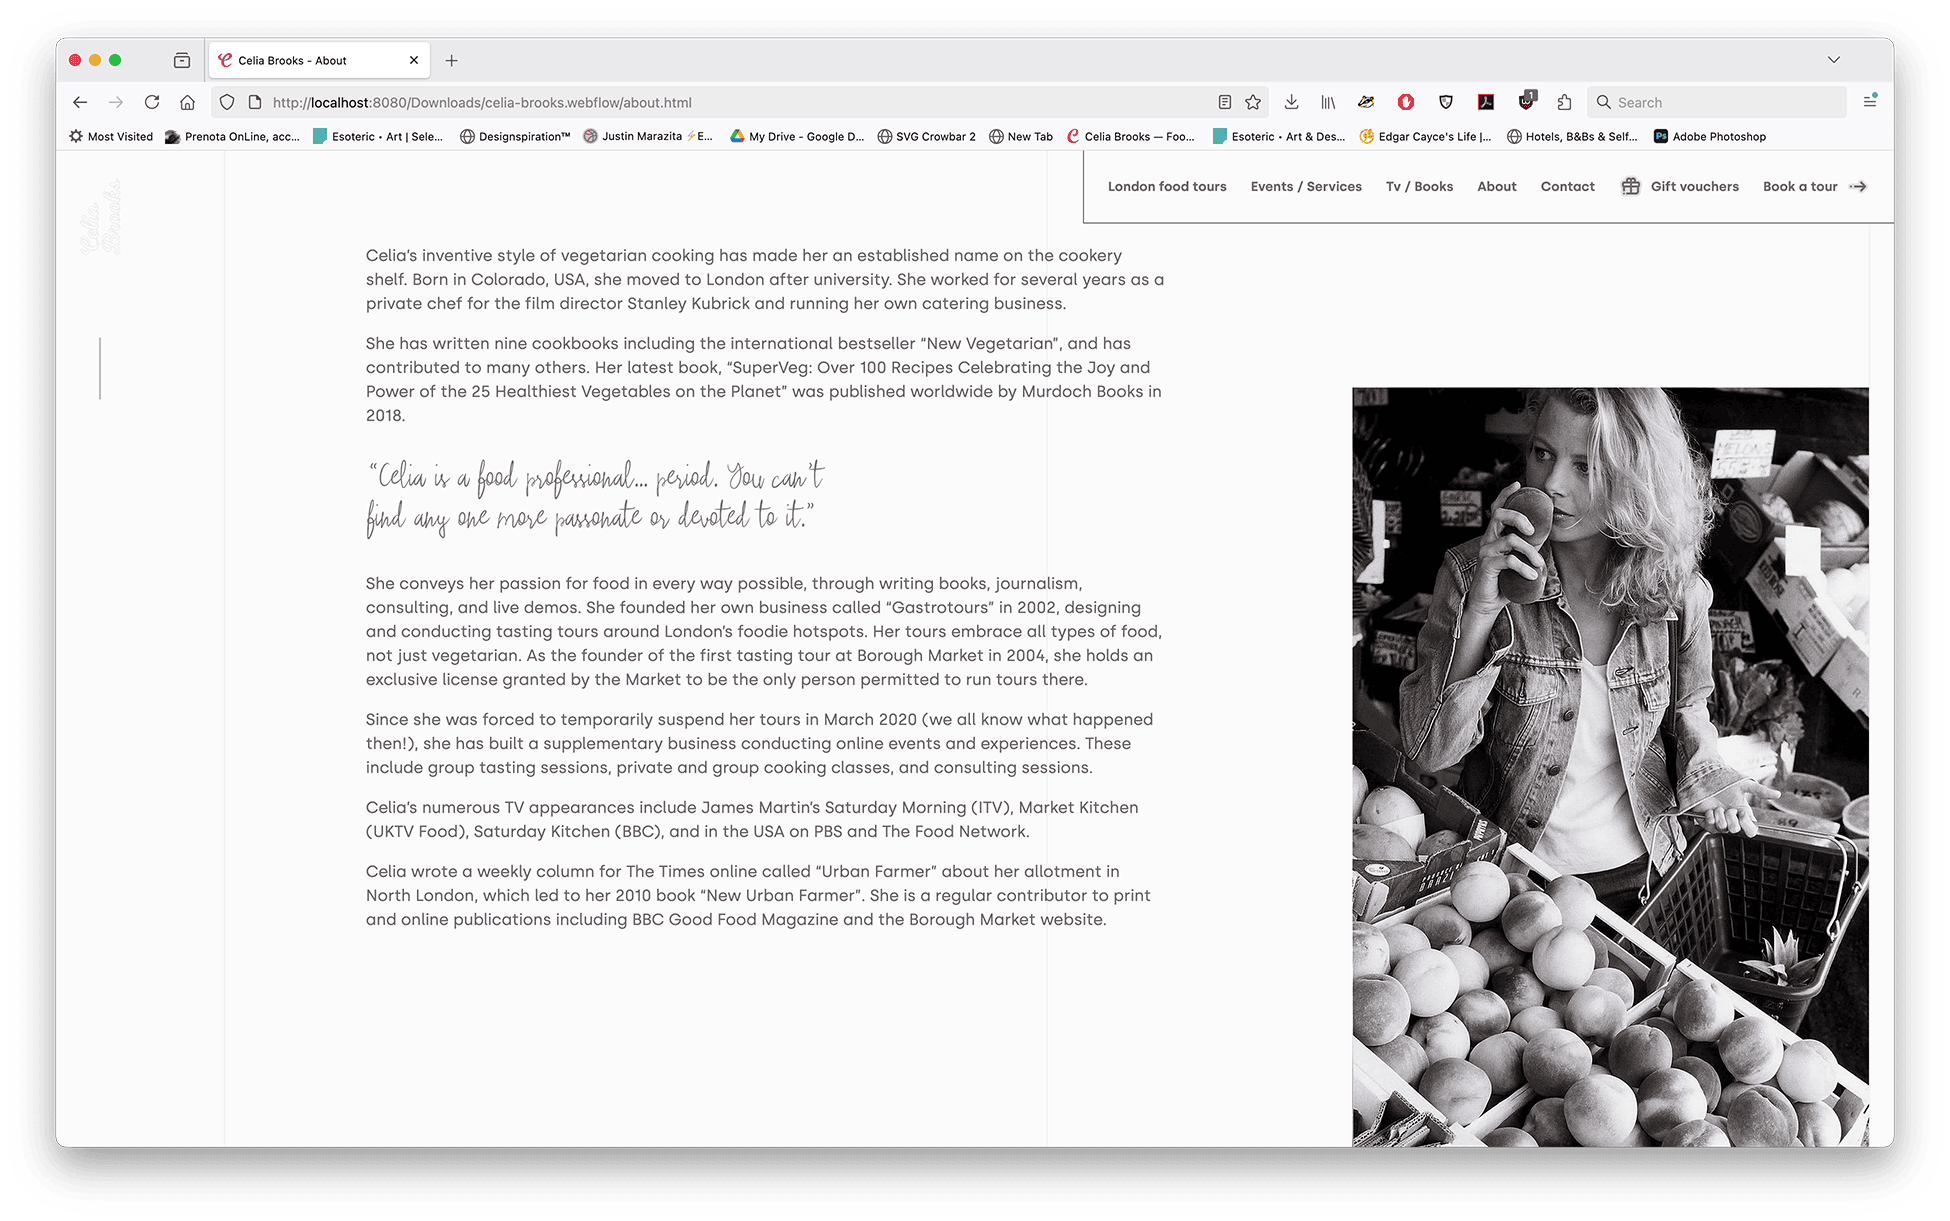Click the Adblock red hand extension

tap(1406, 102)
